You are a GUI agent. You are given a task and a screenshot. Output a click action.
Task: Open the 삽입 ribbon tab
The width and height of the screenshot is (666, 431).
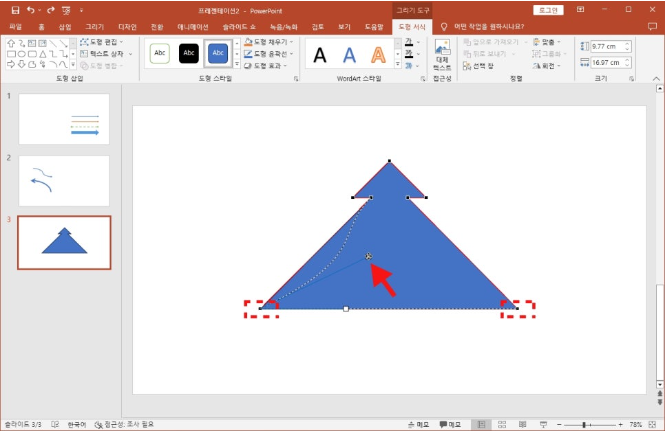click(x=66, y=25)
